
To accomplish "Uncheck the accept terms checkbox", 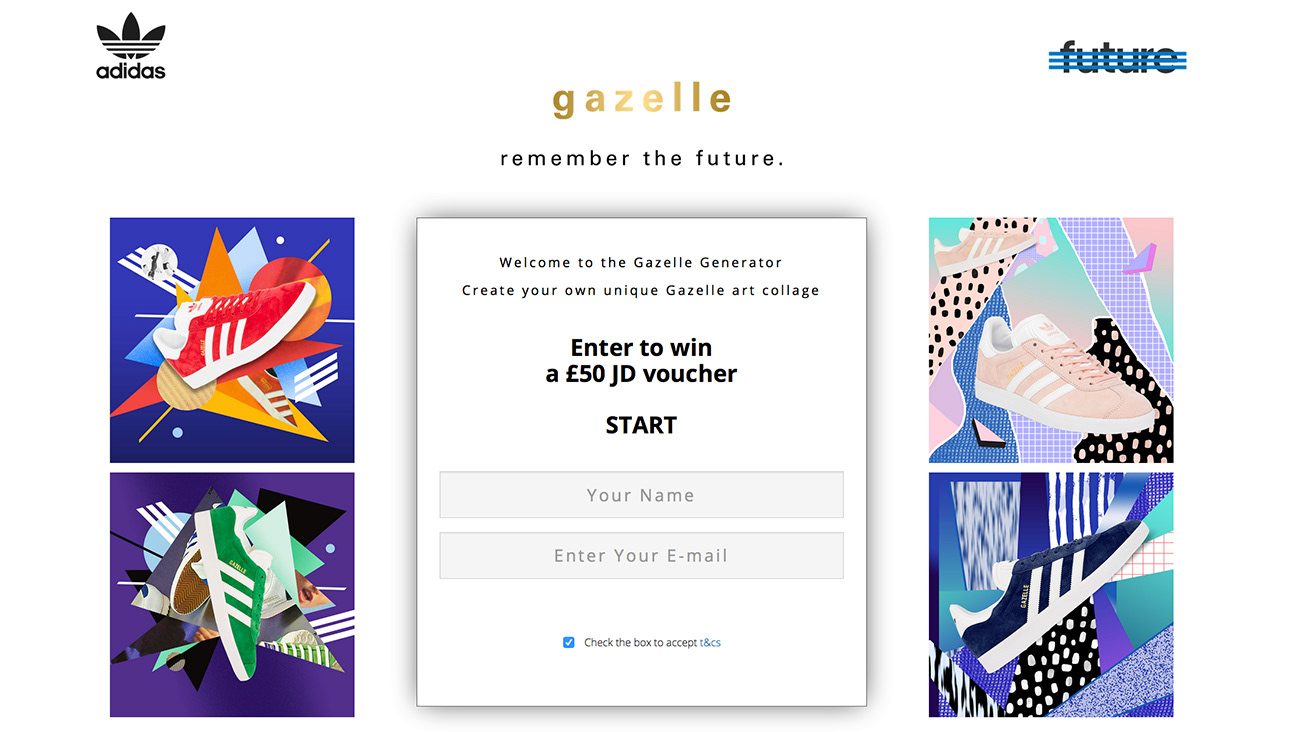I will click(x=569, y=642).
